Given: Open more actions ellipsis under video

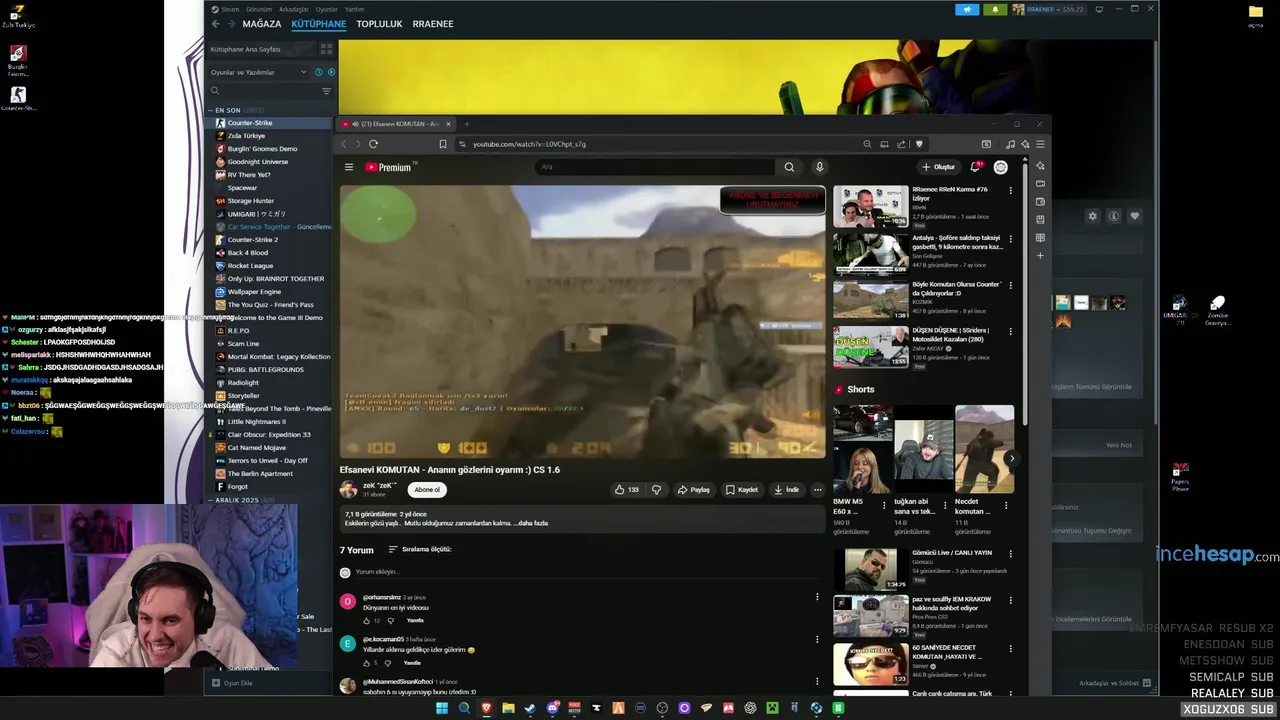Looking at the screenshot, I should 817,490.
